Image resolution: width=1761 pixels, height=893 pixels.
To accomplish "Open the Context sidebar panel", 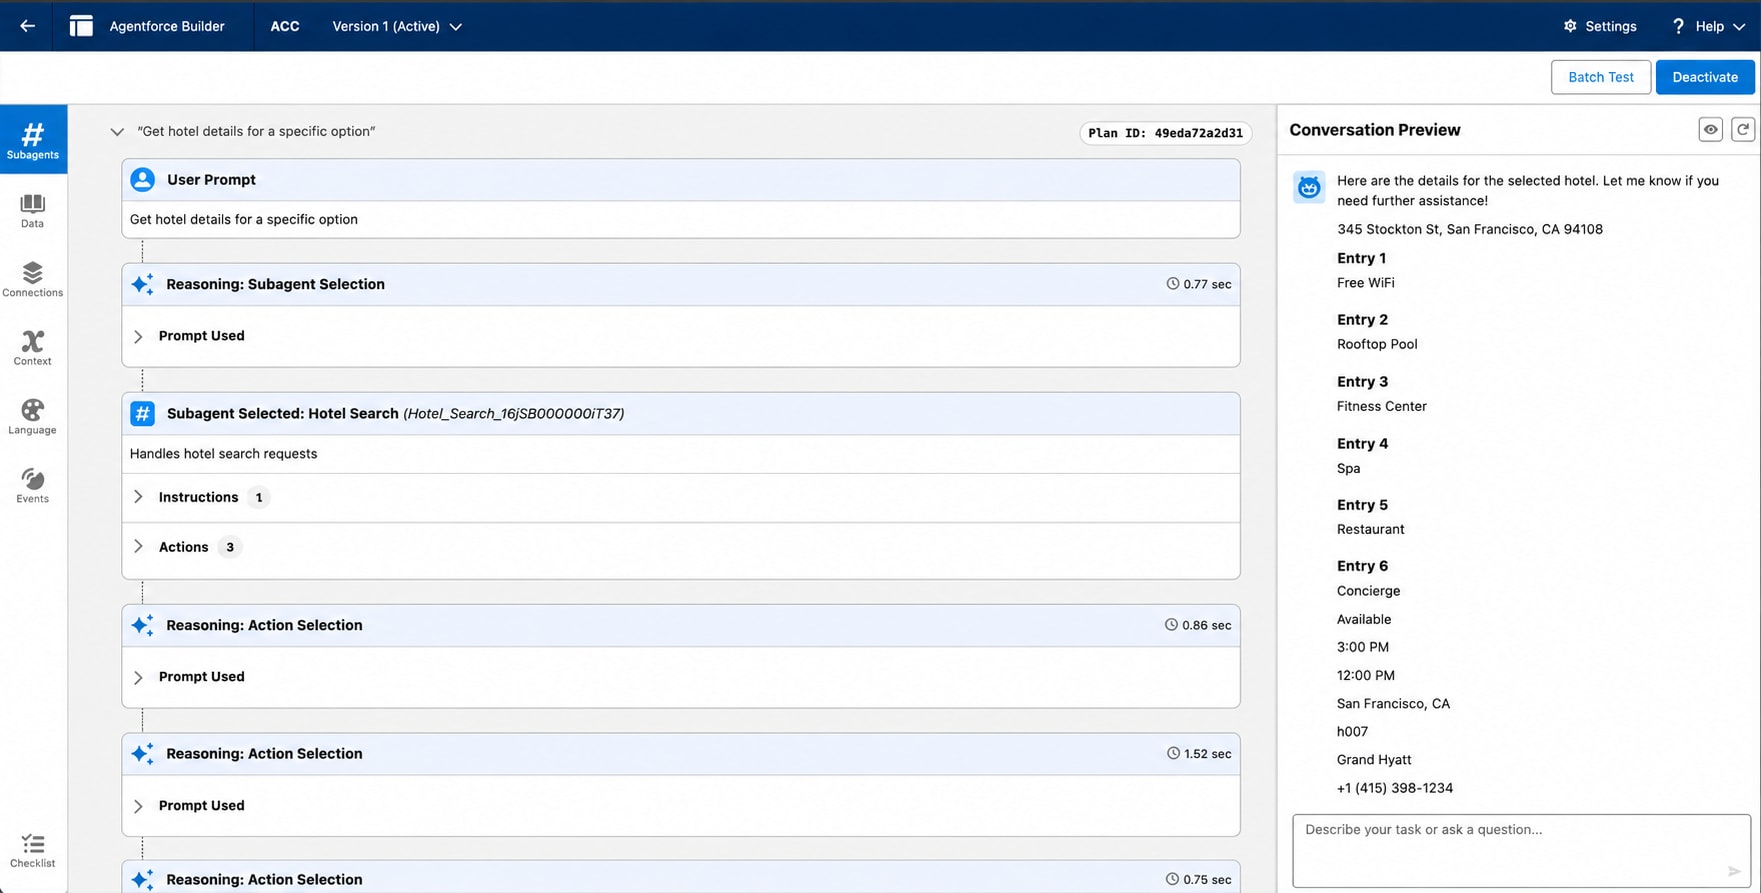I will 33,348.
